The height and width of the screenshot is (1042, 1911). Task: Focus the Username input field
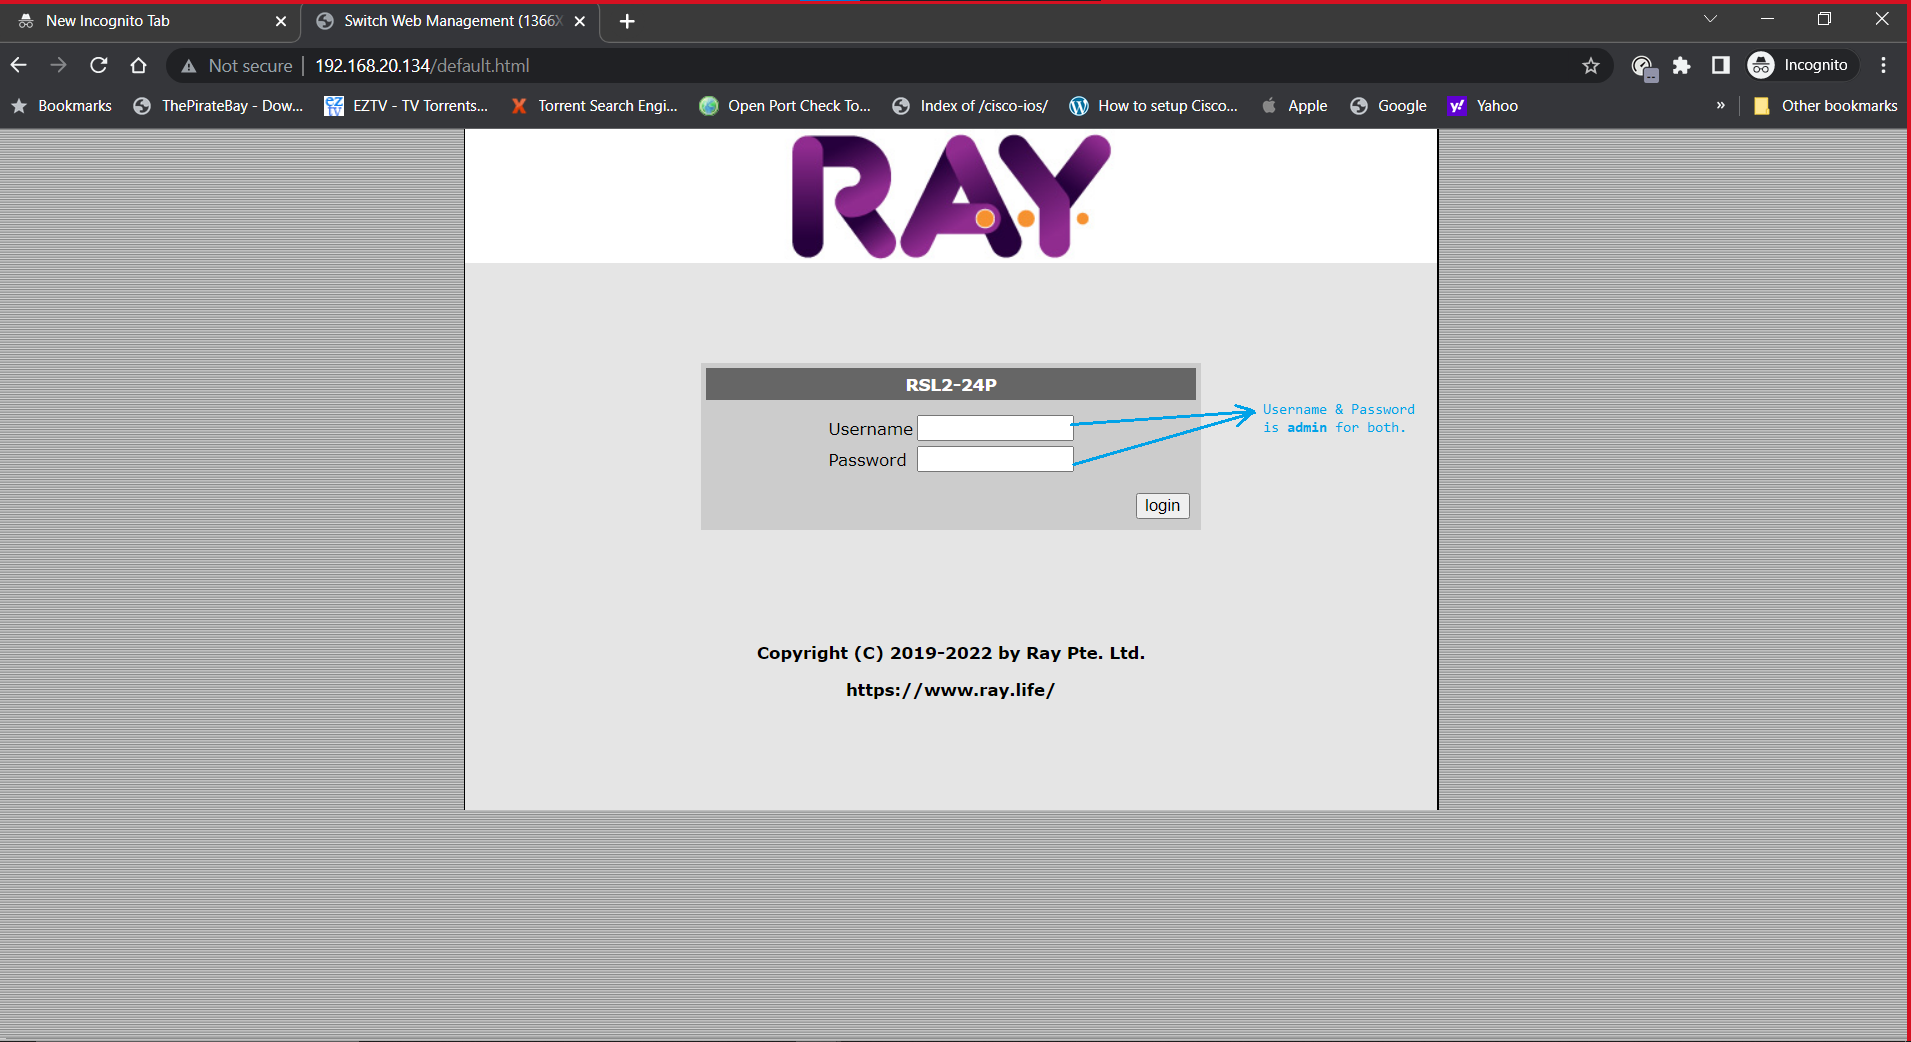pyautogui.click(x=995, y=428)
